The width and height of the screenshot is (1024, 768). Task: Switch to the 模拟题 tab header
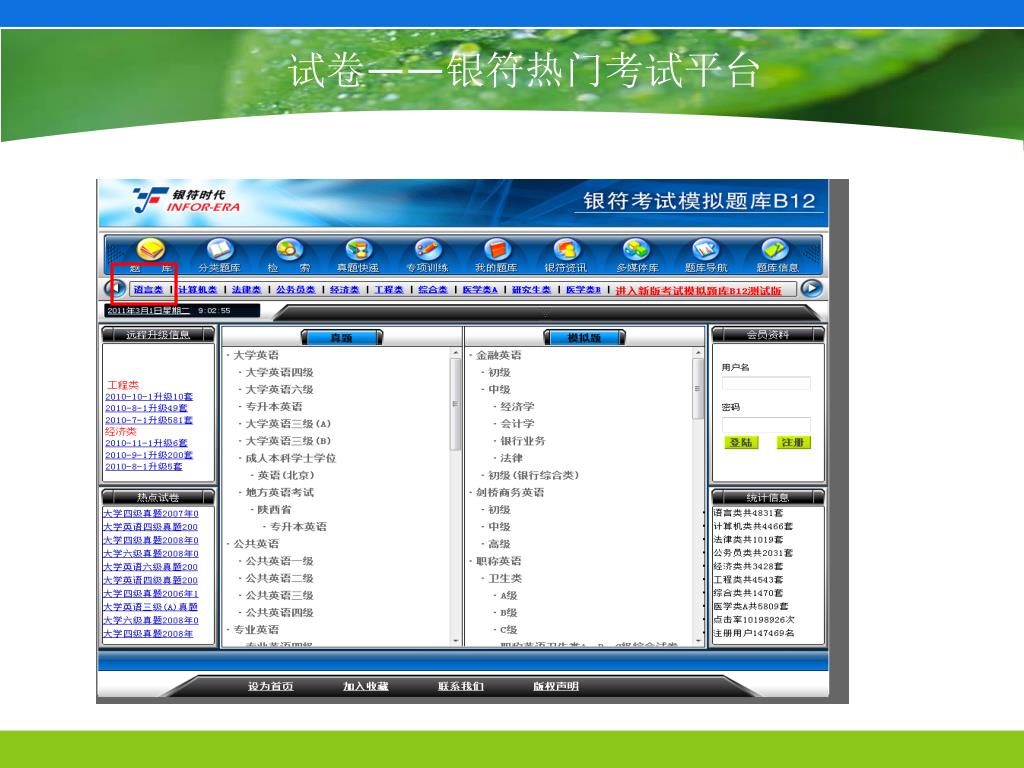click(x=584, y=338)
